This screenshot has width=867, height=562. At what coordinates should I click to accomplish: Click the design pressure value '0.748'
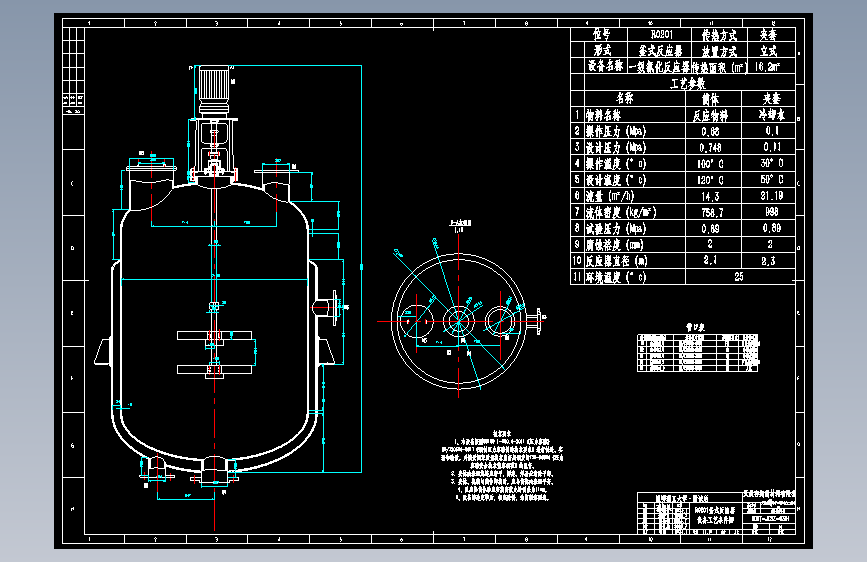(710, 148)
